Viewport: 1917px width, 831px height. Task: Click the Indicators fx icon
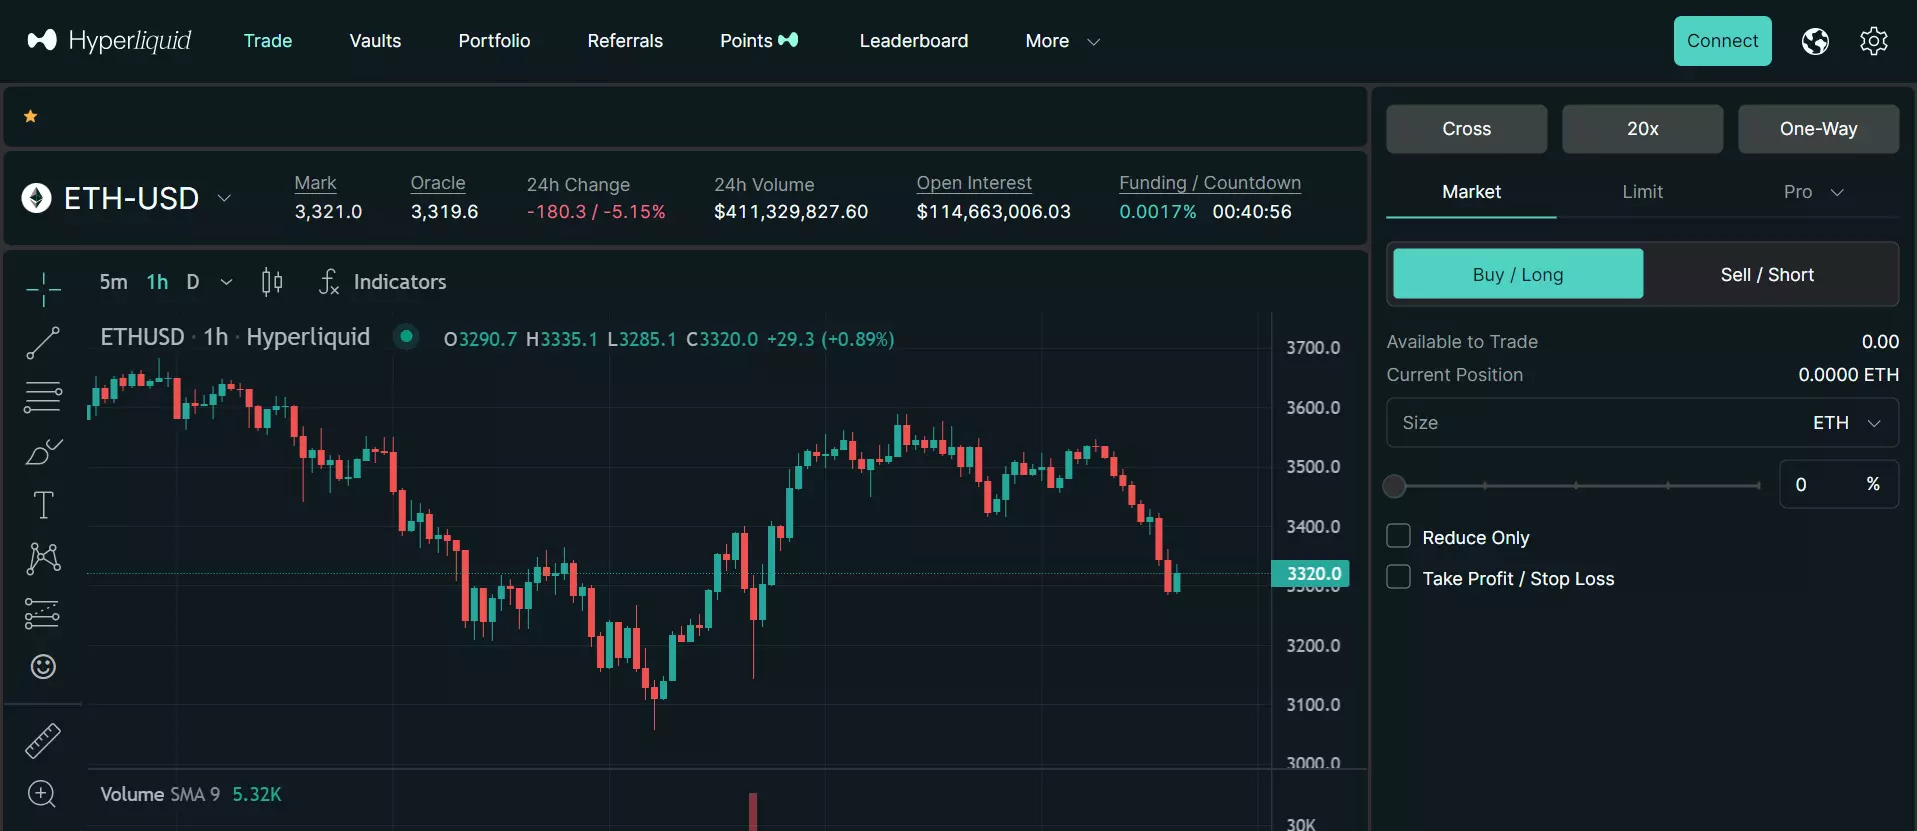329,282
